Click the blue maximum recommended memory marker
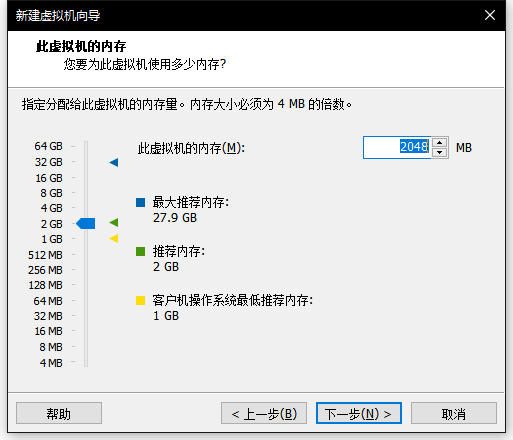Screen dimensions: 513x440 pos(114,163)
